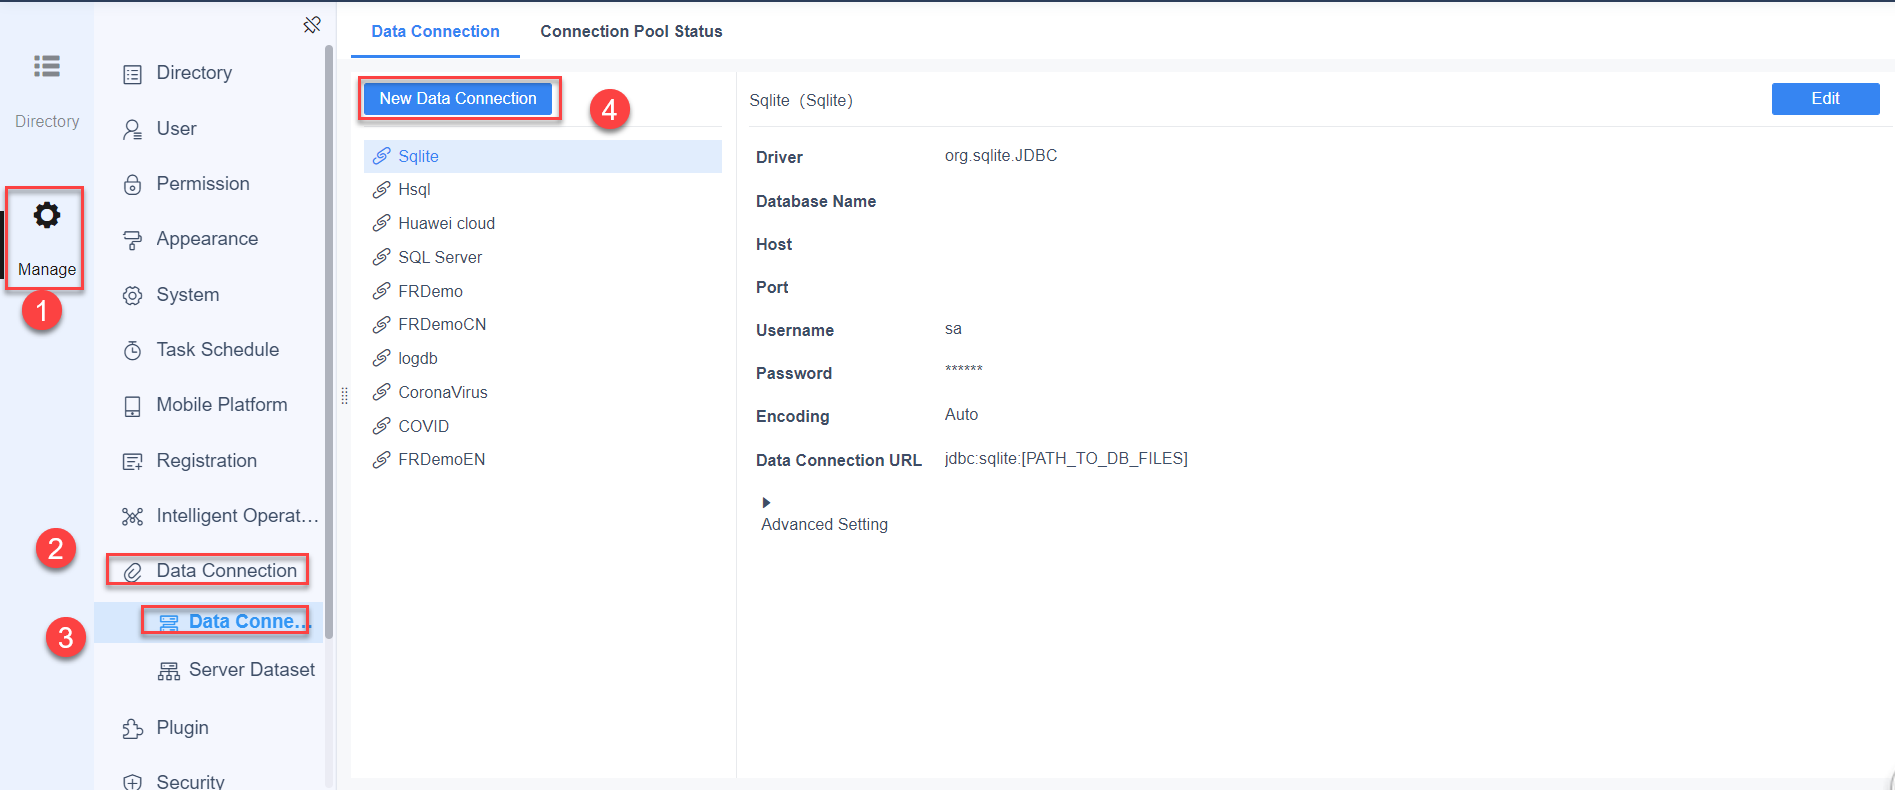The height and width of the screenshot is (790, 1895).
Task: Click the Task Schedule clock icon
Action: coord(132,351)
